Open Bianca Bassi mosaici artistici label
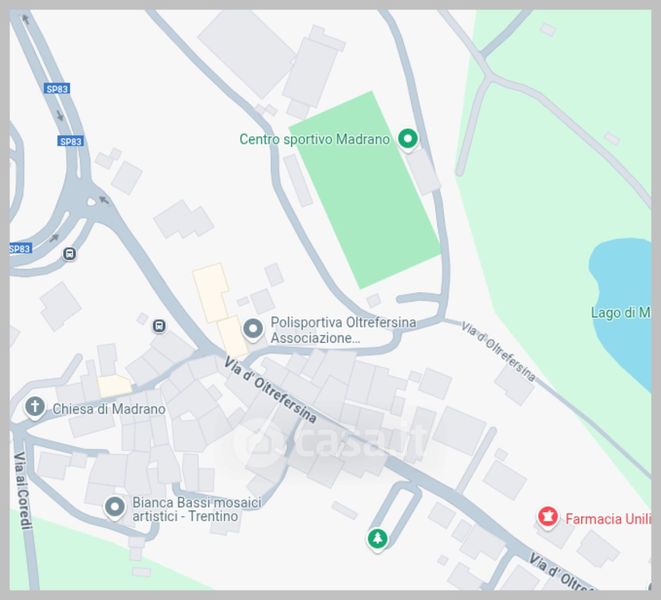661x600 pixels. 197,509
